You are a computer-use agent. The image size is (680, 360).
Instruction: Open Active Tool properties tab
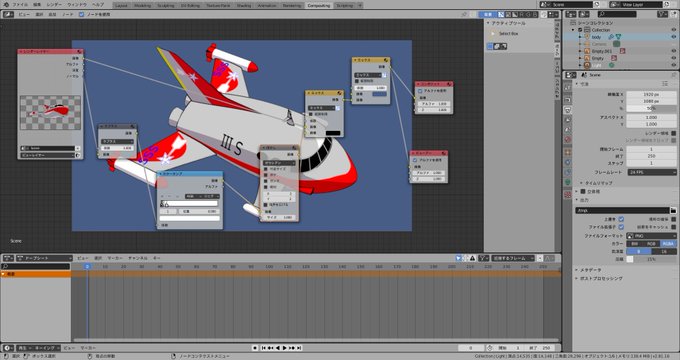568,88
